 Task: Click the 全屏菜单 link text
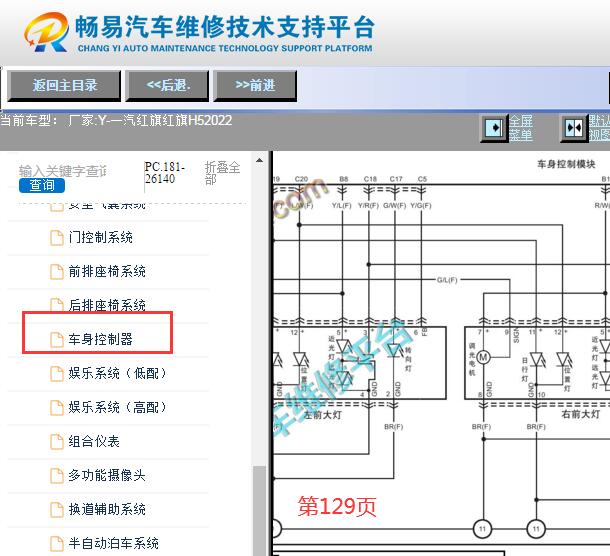(x=521, y=128)
